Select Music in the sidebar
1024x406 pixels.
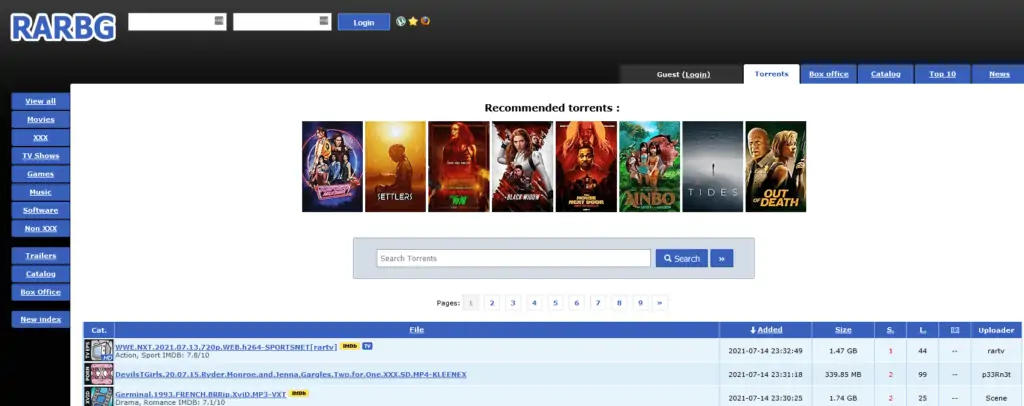(40, 193)
